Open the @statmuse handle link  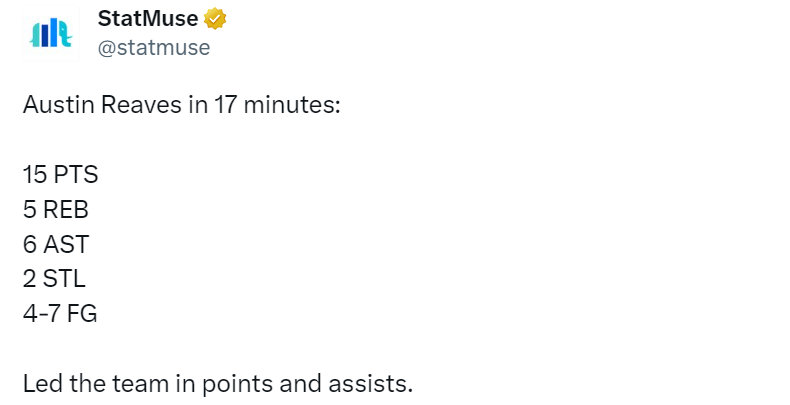(x=153, y=47)
